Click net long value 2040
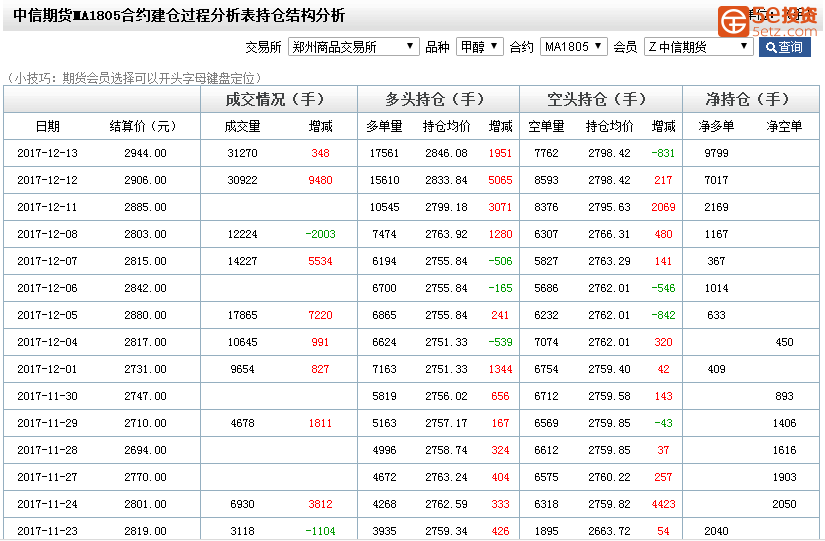 pyautogui.click(x=717, y=532)
